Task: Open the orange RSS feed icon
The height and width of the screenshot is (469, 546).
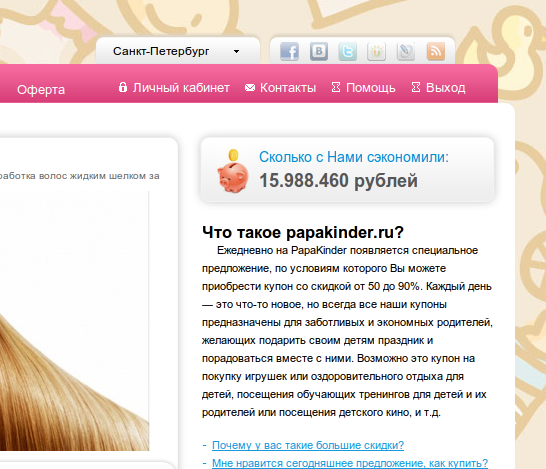Action: point(436,52)
